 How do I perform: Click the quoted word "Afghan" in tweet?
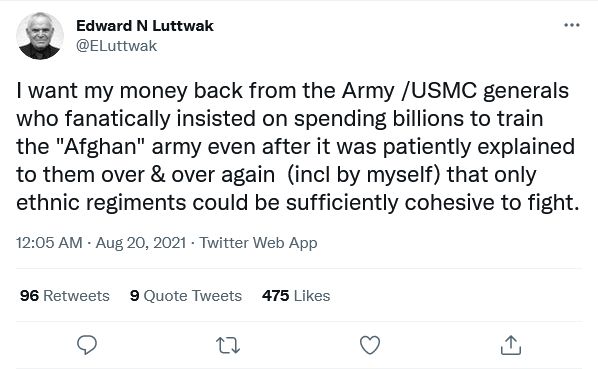pyautogui.click(x=101, y=146)
